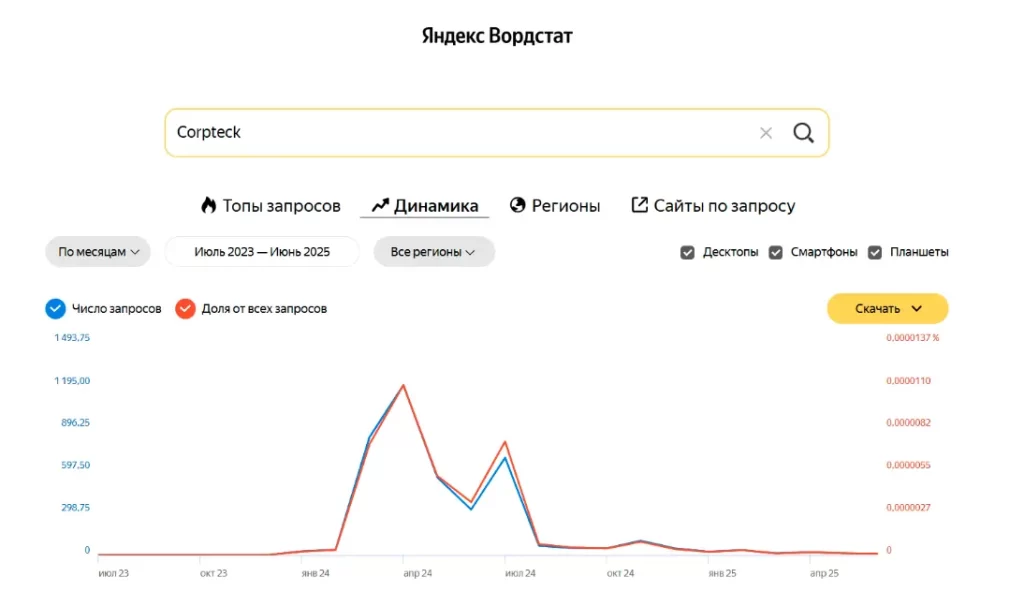The image size is (1024, 607).
Task: Click the 1 493,75 left axis value
Action: (x=72, y=338)
